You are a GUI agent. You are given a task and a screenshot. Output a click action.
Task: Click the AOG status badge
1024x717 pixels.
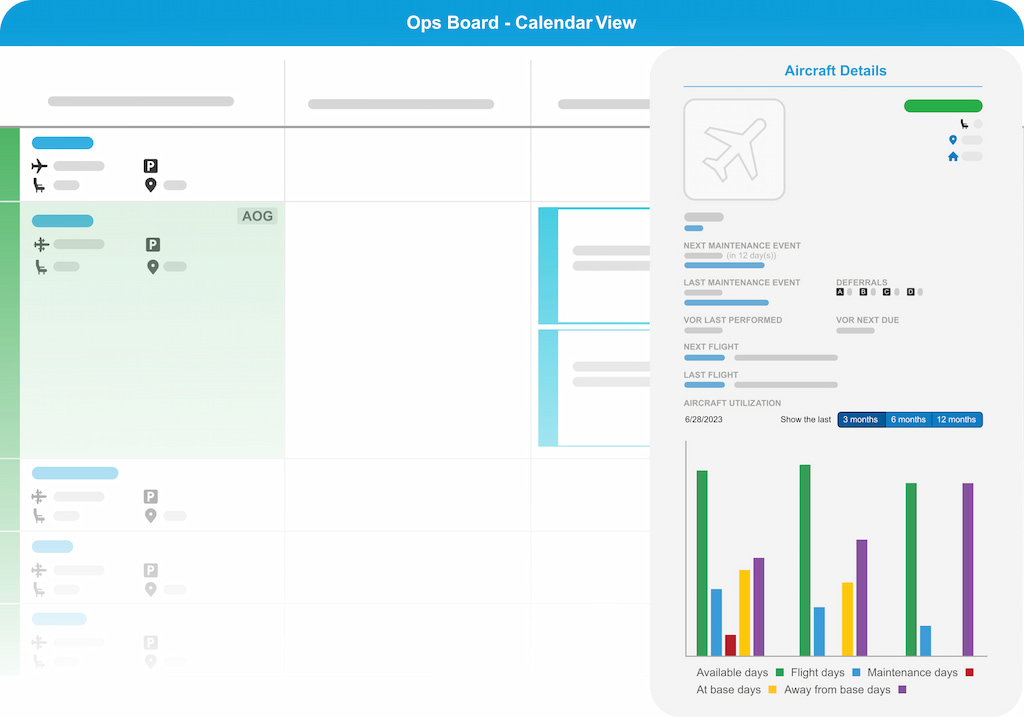pos(257,215)
